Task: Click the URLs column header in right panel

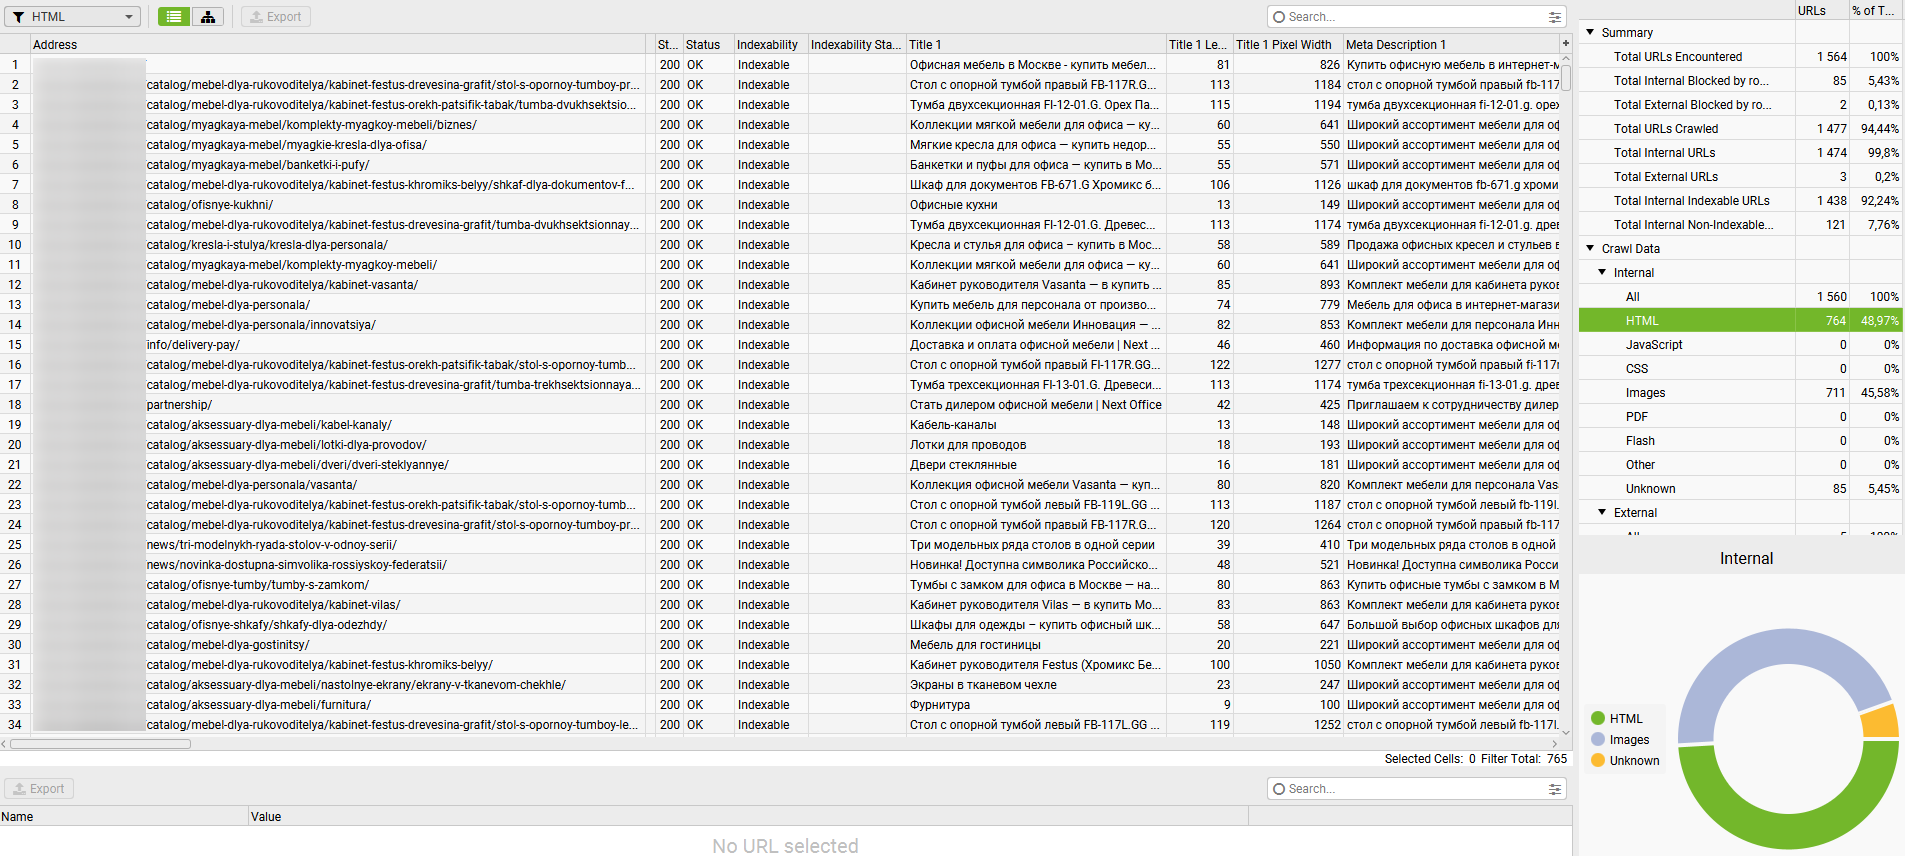Action: pyautogui.click(x=1820, y=11)
